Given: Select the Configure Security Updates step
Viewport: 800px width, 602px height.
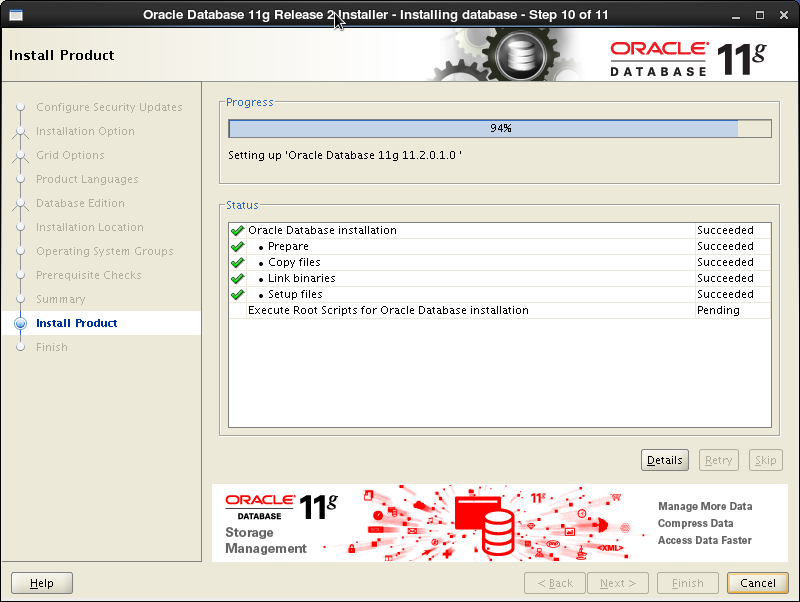Looking at the screenshot, I should tap(109, 108).
